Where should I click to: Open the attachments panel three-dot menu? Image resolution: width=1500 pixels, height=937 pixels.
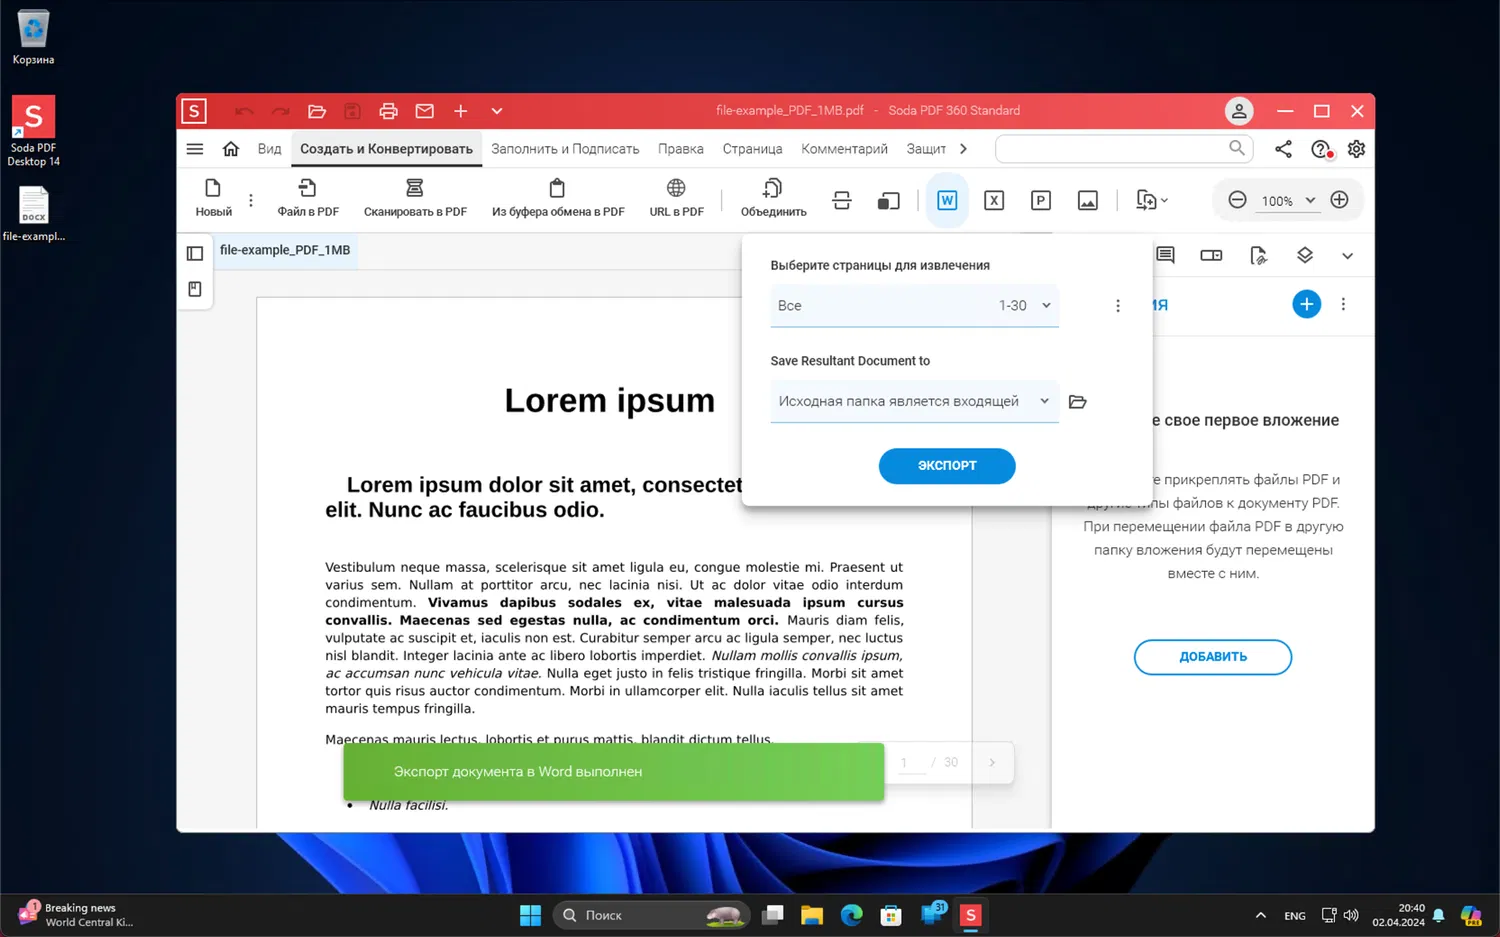click(x=1343, y=304)
